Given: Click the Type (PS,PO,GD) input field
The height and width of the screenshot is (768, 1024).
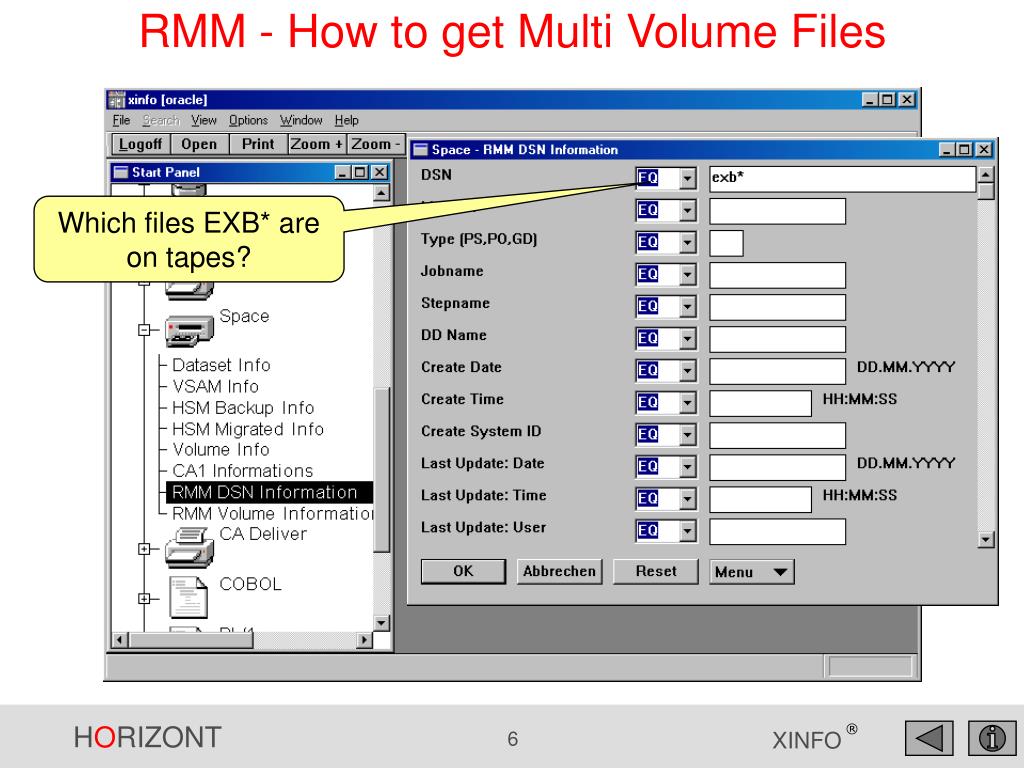Looking at the screenshot, I should [726, 243].
